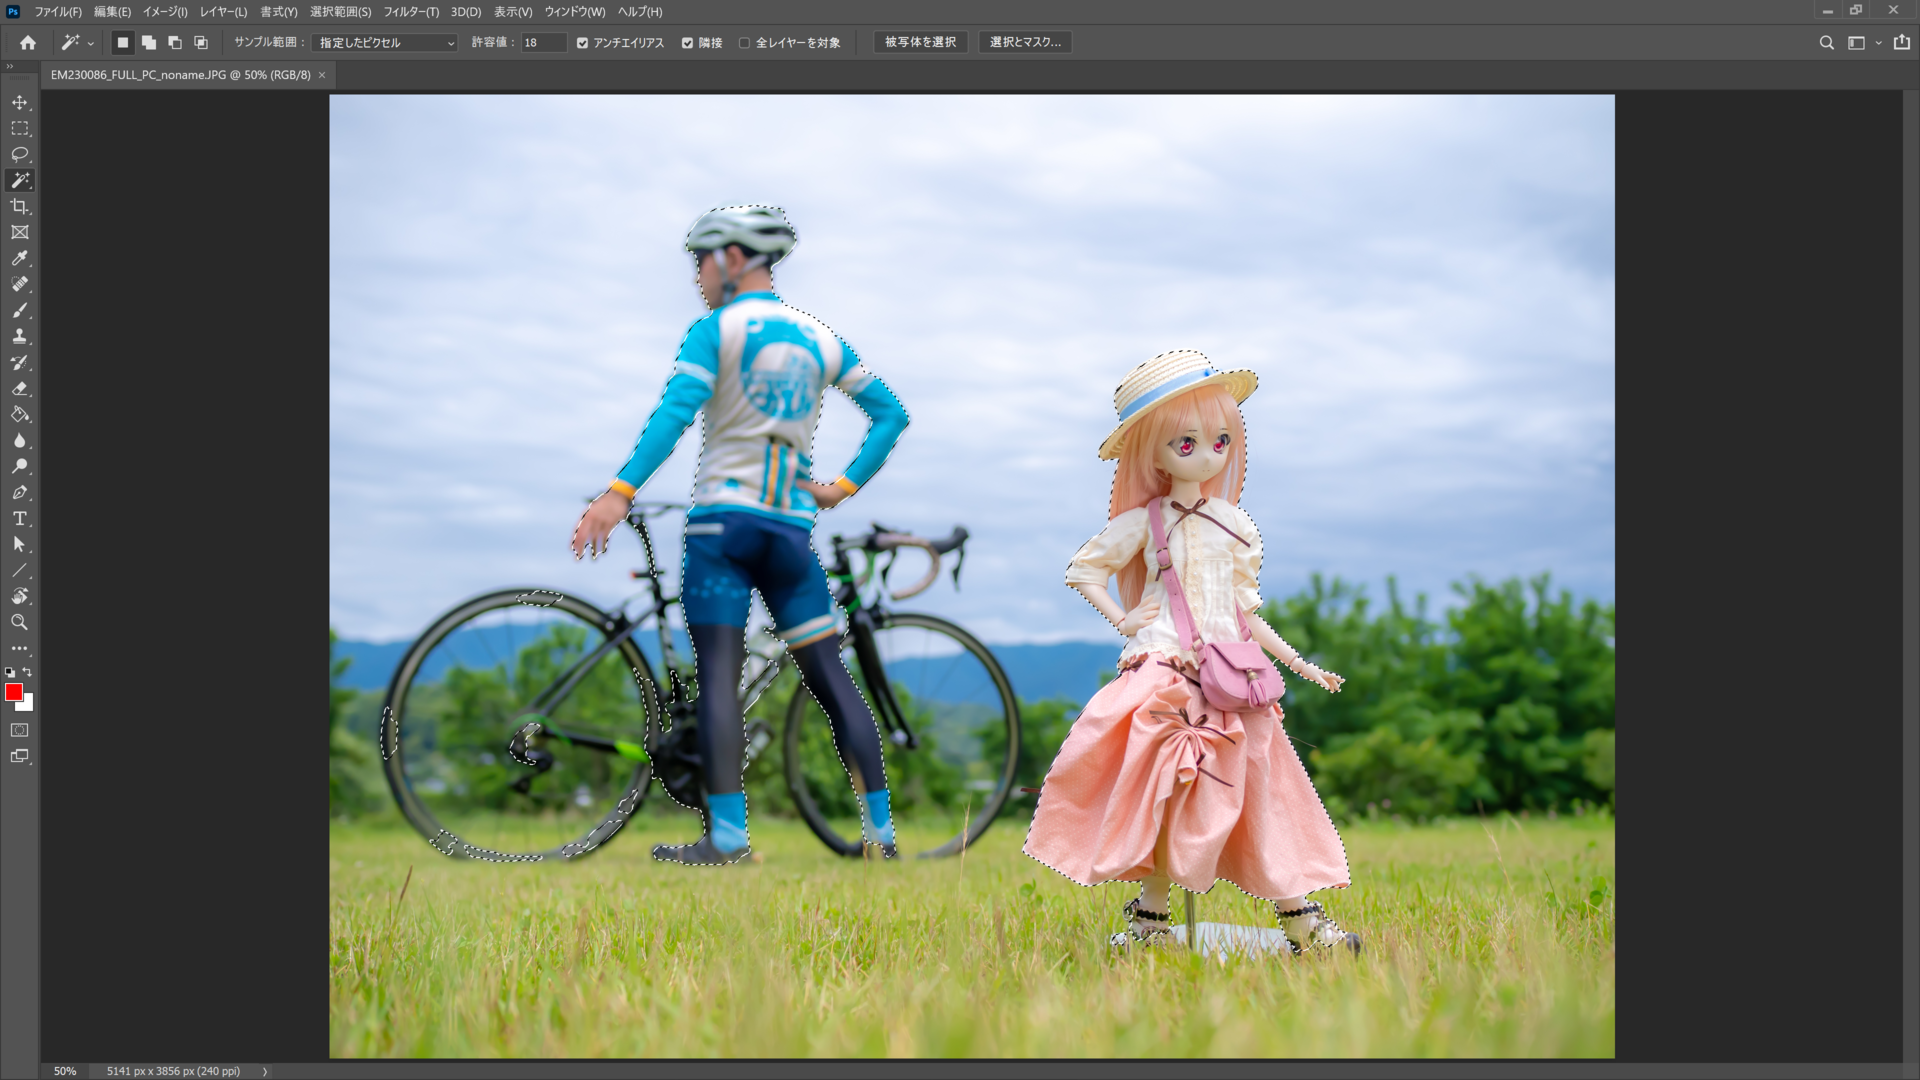Select the Brush tool

[x=20, y=311]
